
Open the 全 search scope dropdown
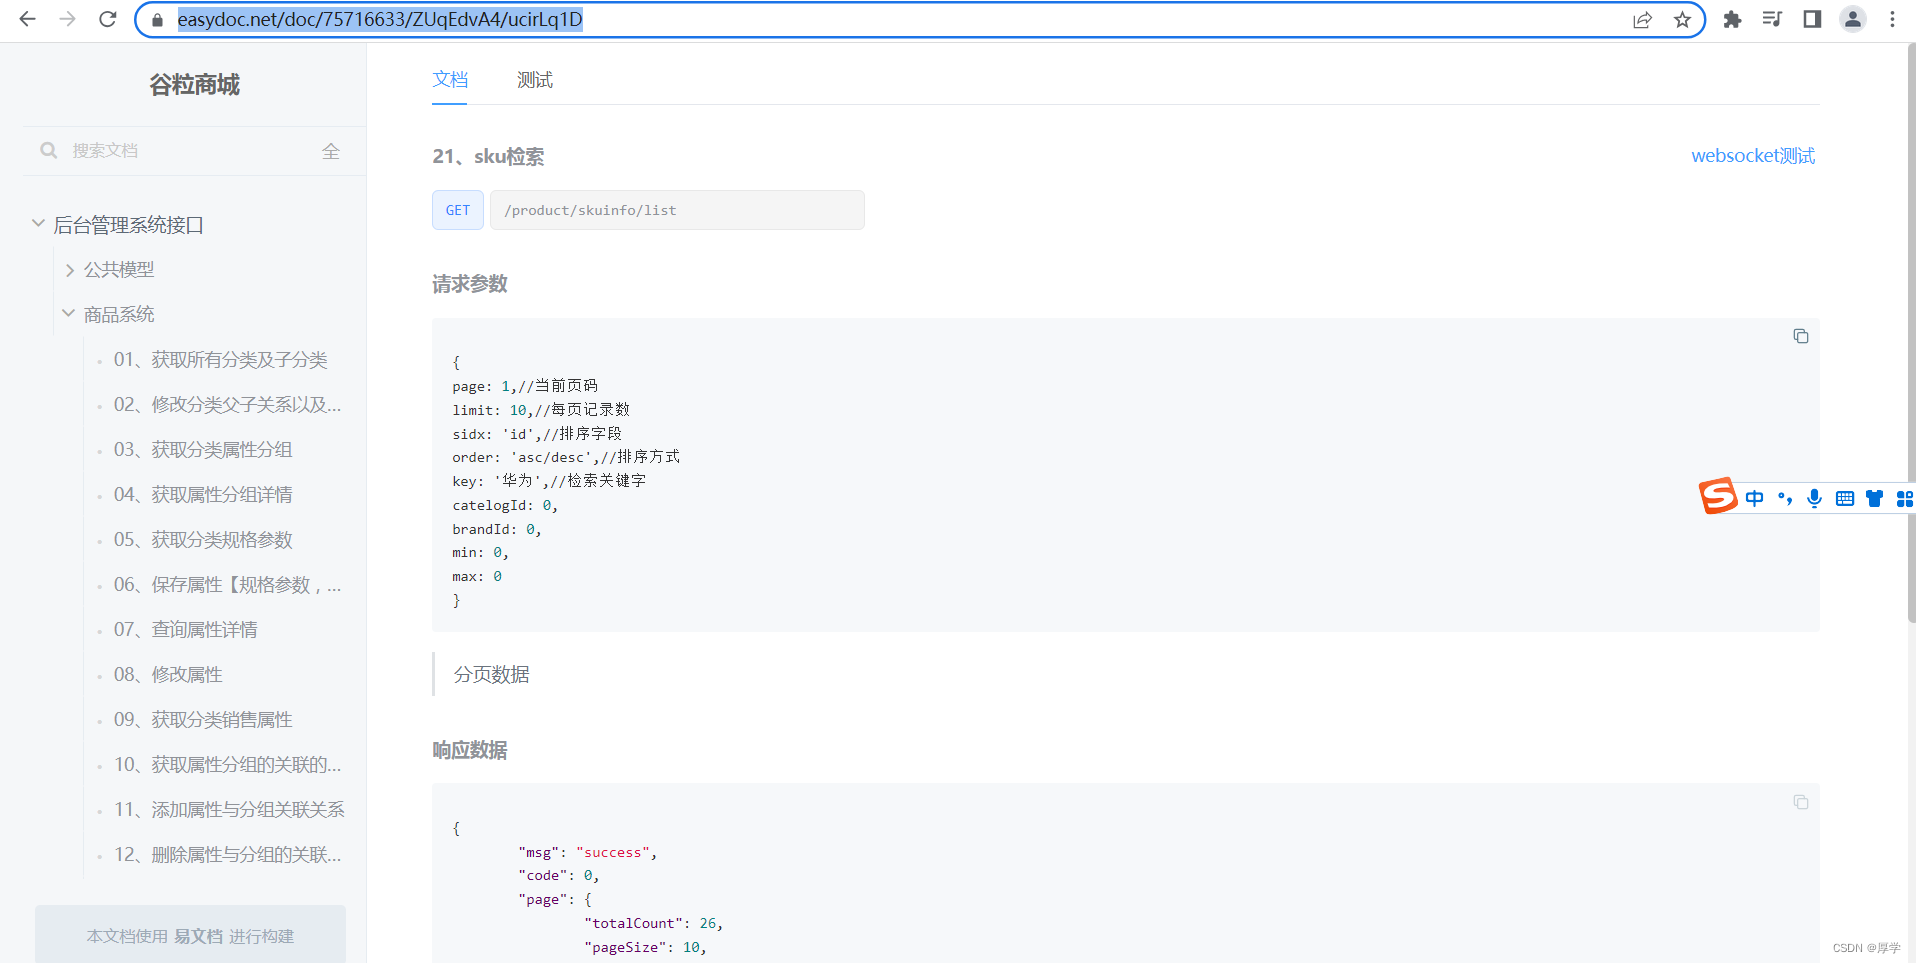[331, 151]
